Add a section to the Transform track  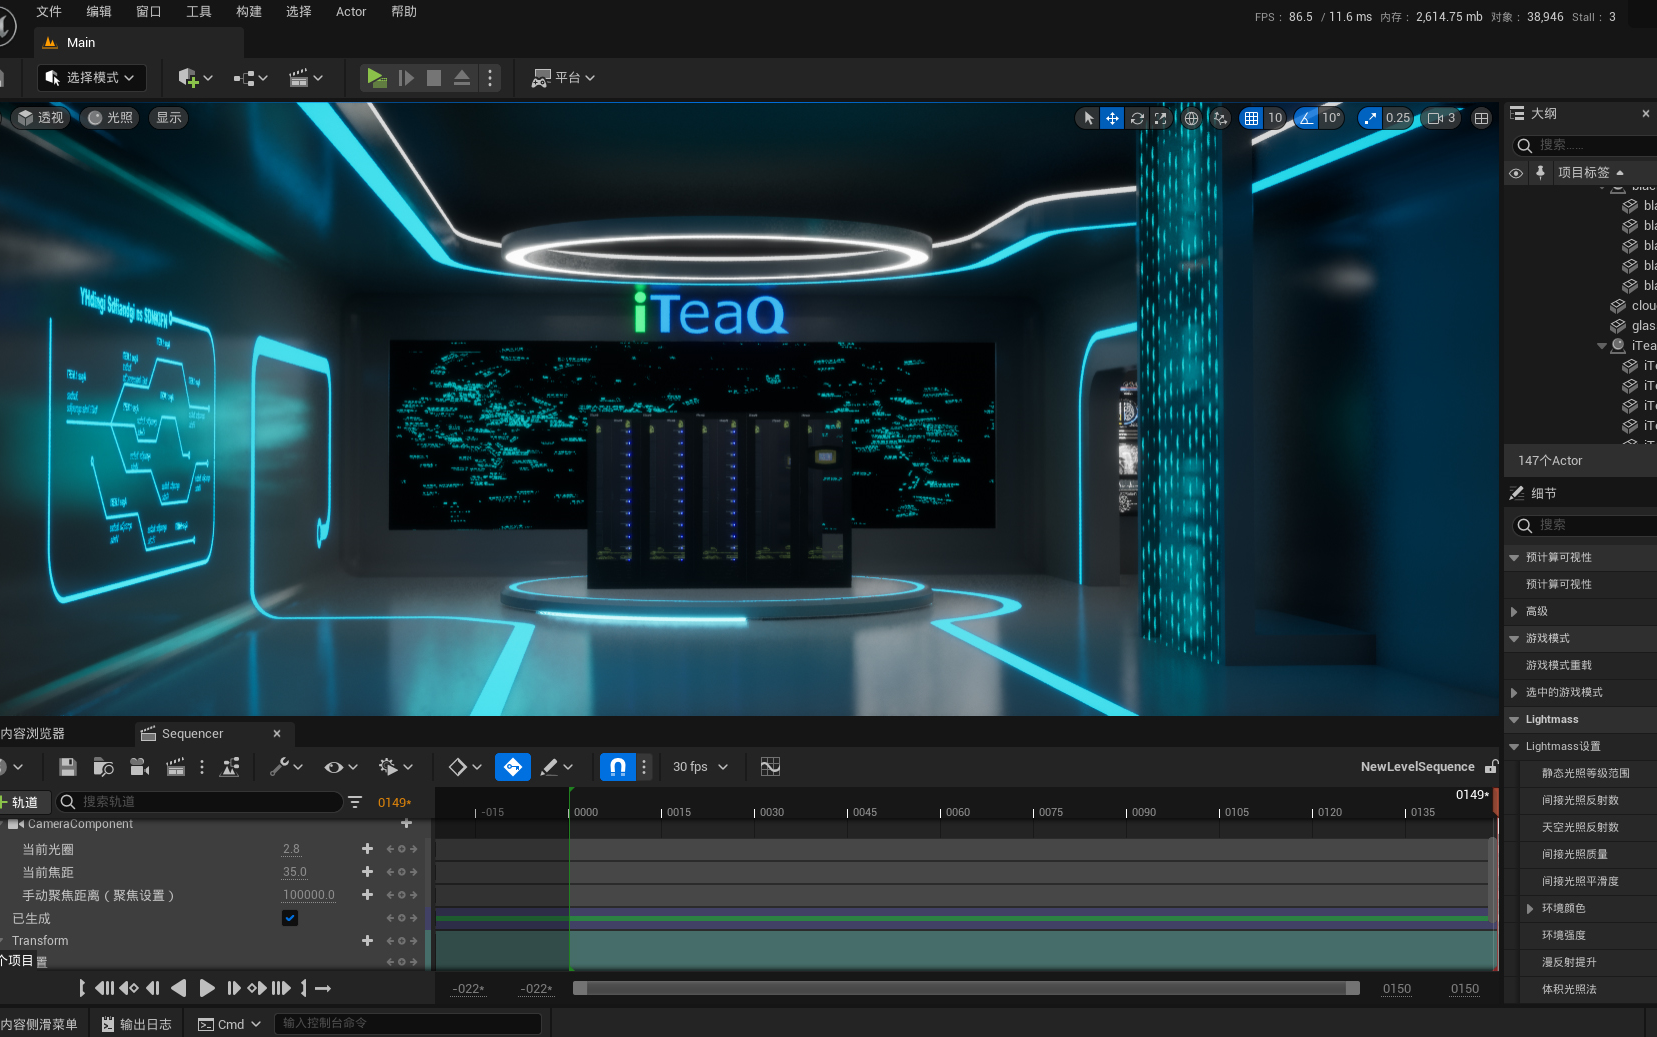367,941
